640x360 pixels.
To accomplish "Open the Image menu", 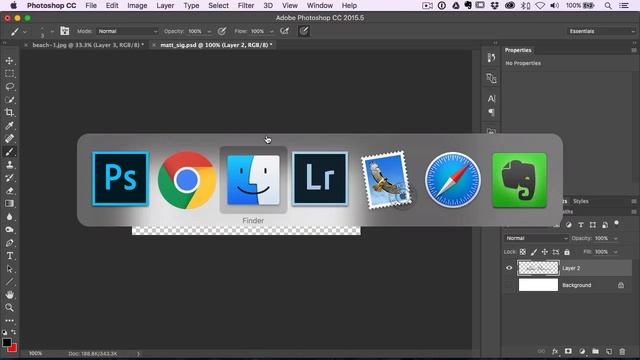I will click(137, 6).
